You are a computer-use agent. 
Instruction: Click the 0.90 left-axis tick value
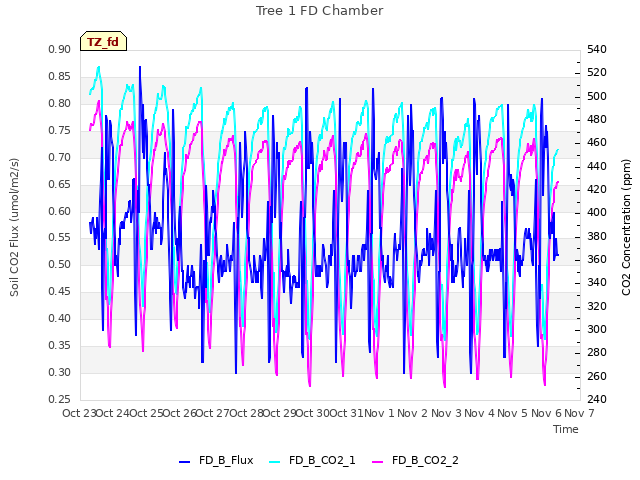pos(60,49)
